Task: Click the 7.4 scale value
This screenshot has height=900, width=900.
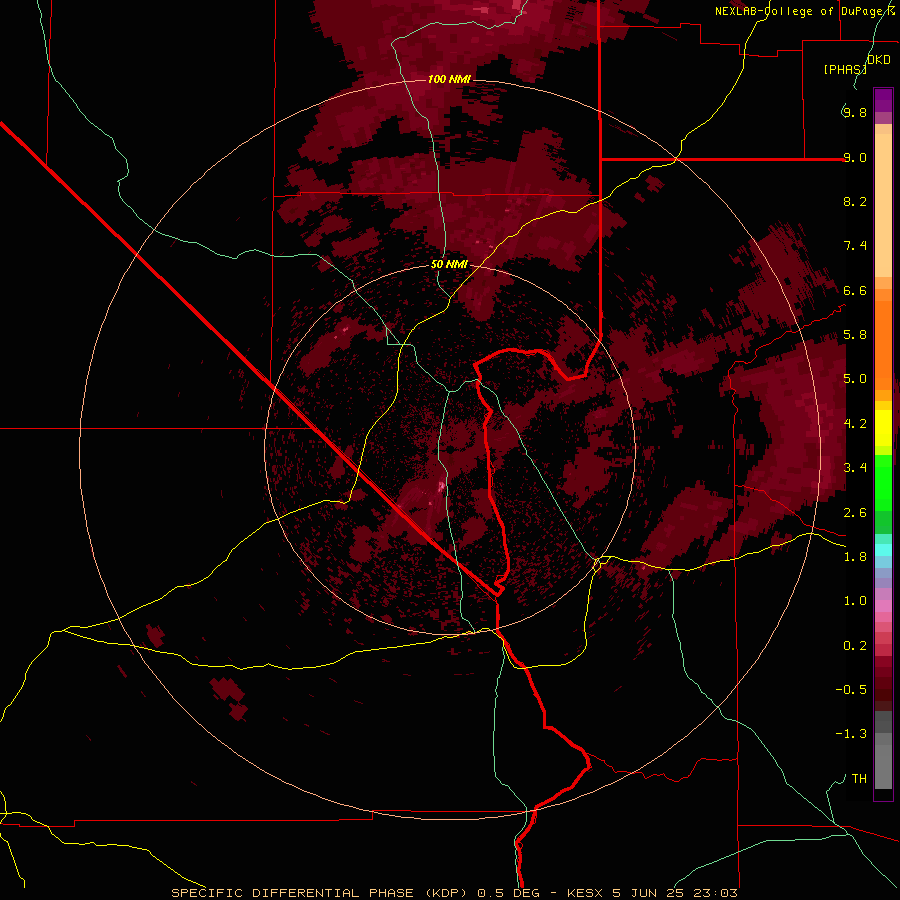Action: [855, 246]
